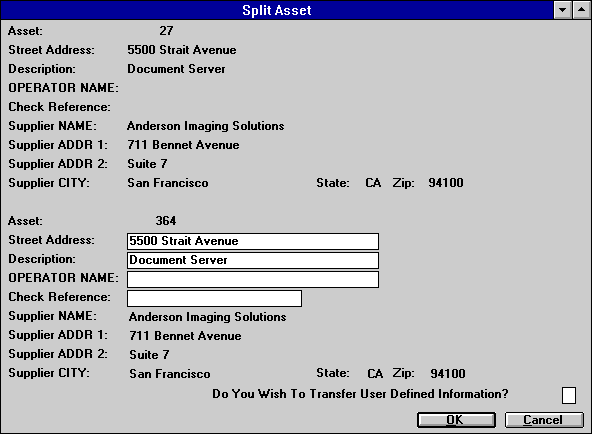Click the Zip value 94100 for asset 364
The height and width of the screenshot is (434, 592).
point(448,374)
